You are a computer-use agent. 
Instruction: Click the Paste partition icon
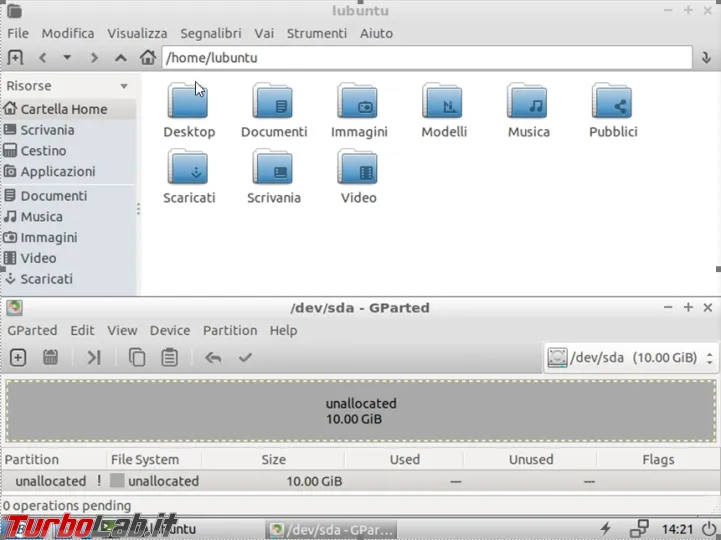point(170,357)
